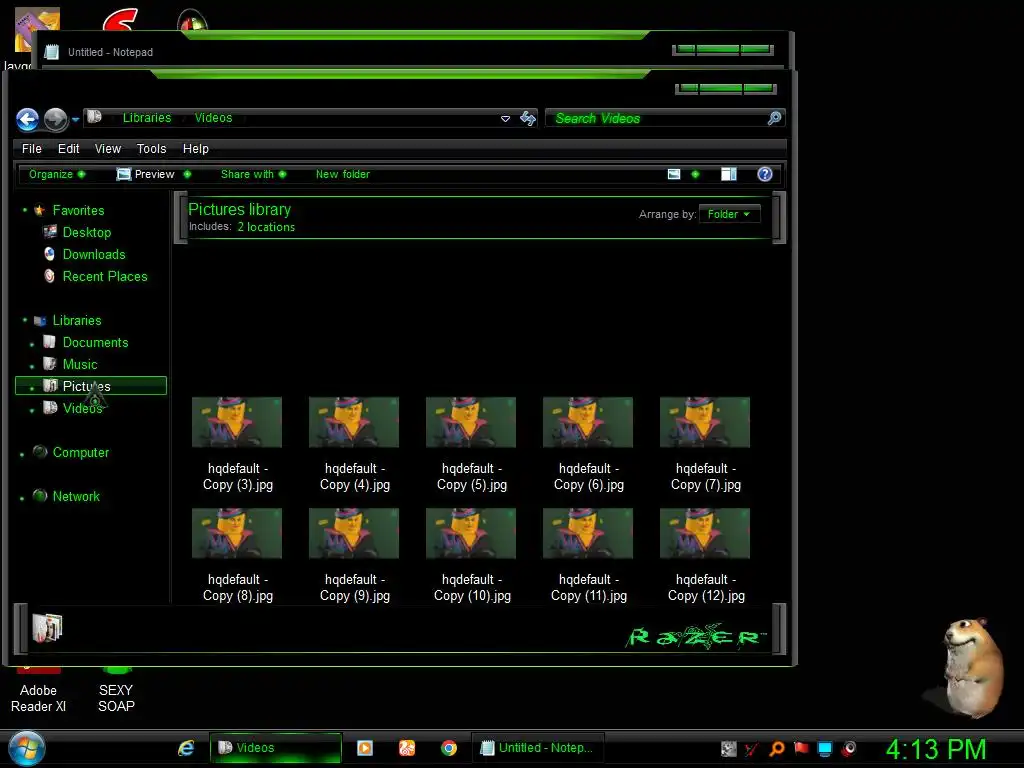Collapse the Favorites group
The image size is (1024, 768).
(25, 210)
